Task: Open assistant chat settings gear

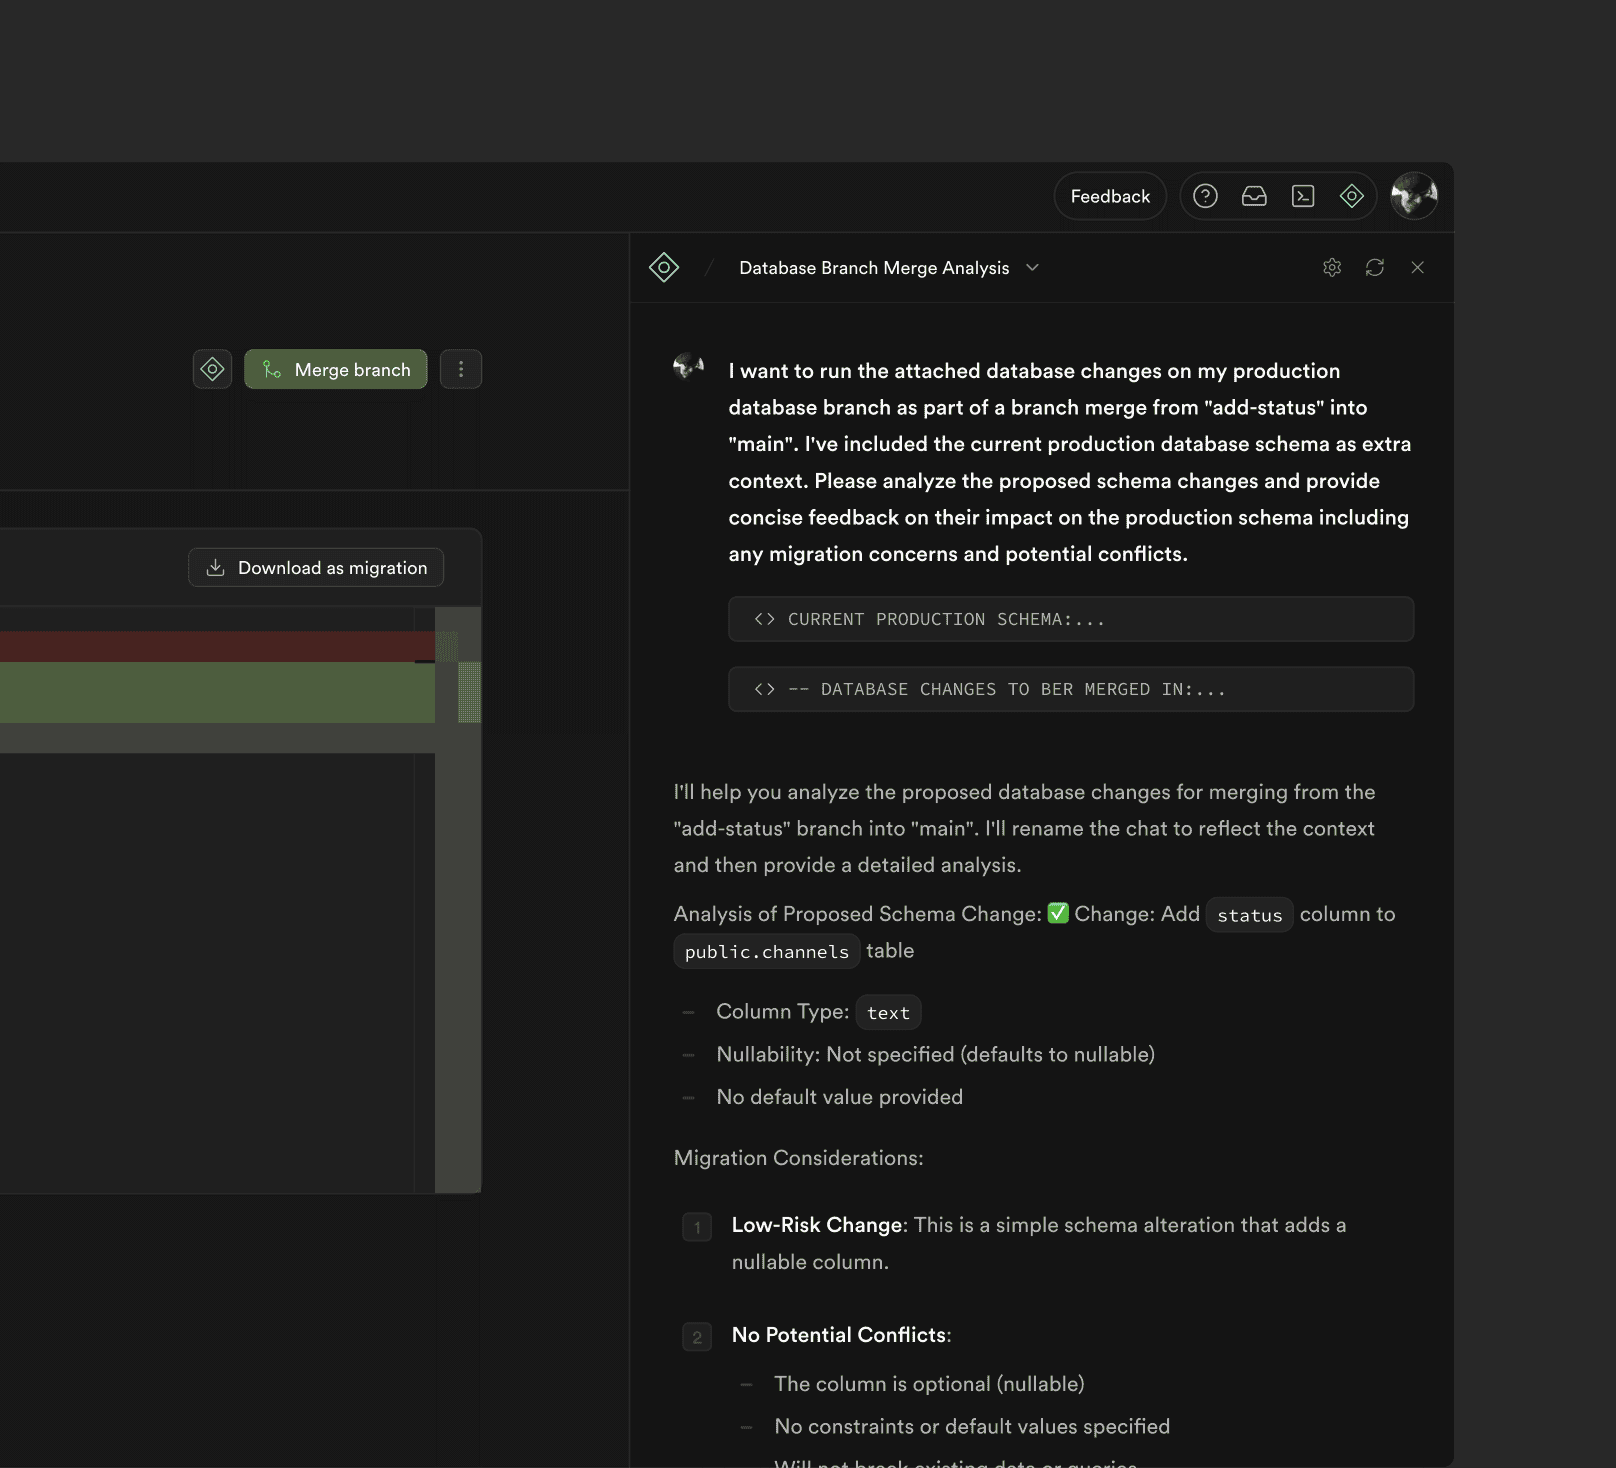Action: tap(1331, 267)
